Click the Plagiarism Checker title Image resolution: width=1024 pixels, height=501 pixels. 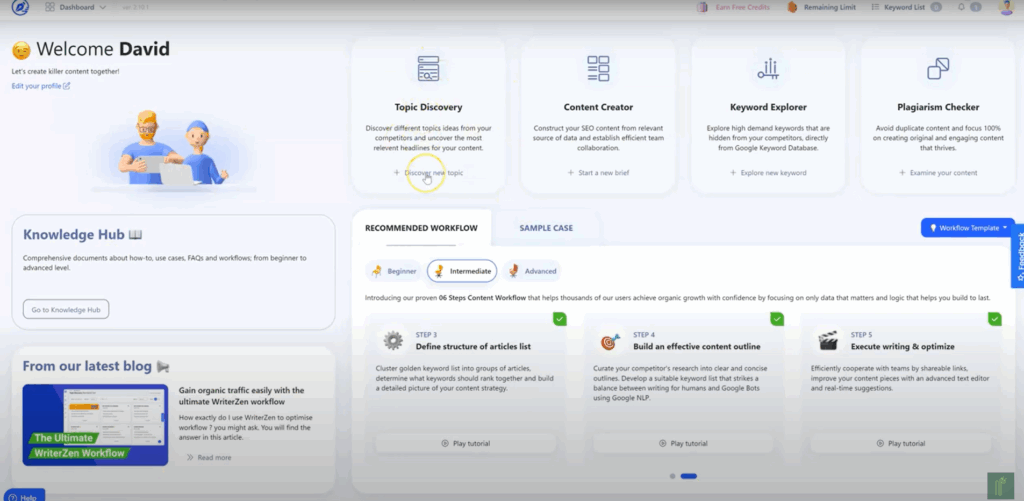(938, 107)
